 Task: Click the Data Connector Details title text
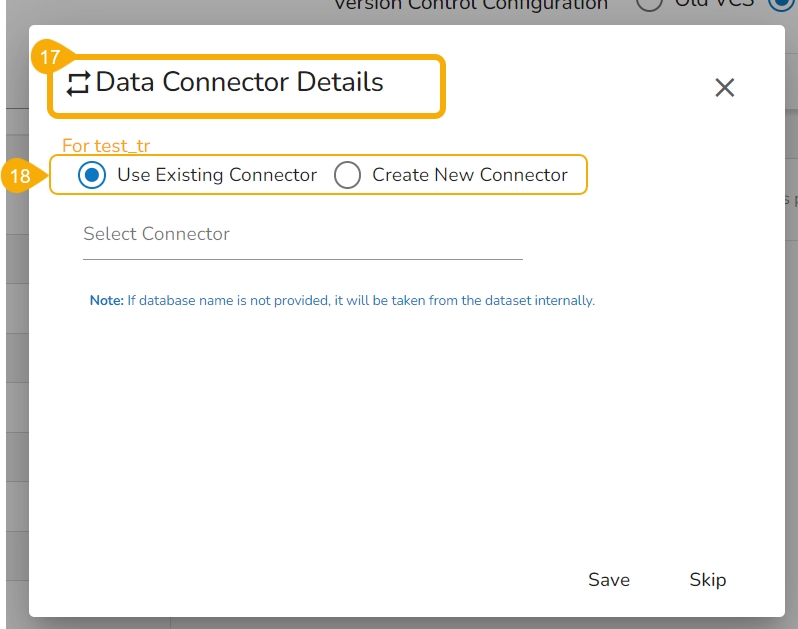240,82
